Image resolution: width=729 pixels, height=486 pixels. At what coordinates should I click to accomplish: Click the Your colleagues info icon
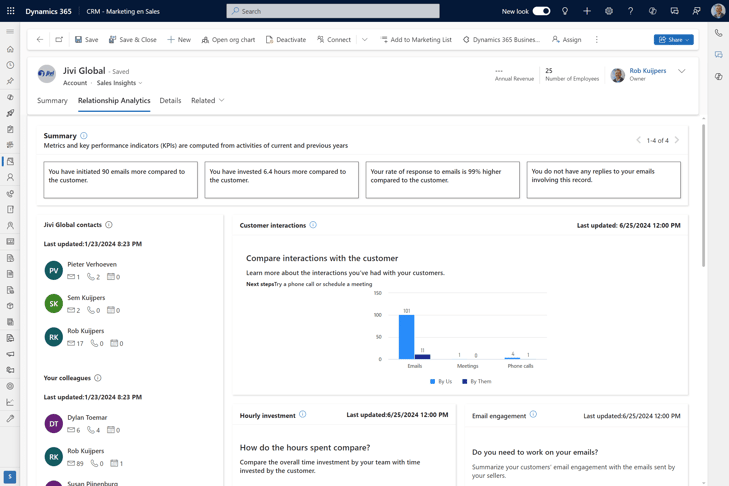click(x=98, y=378)
